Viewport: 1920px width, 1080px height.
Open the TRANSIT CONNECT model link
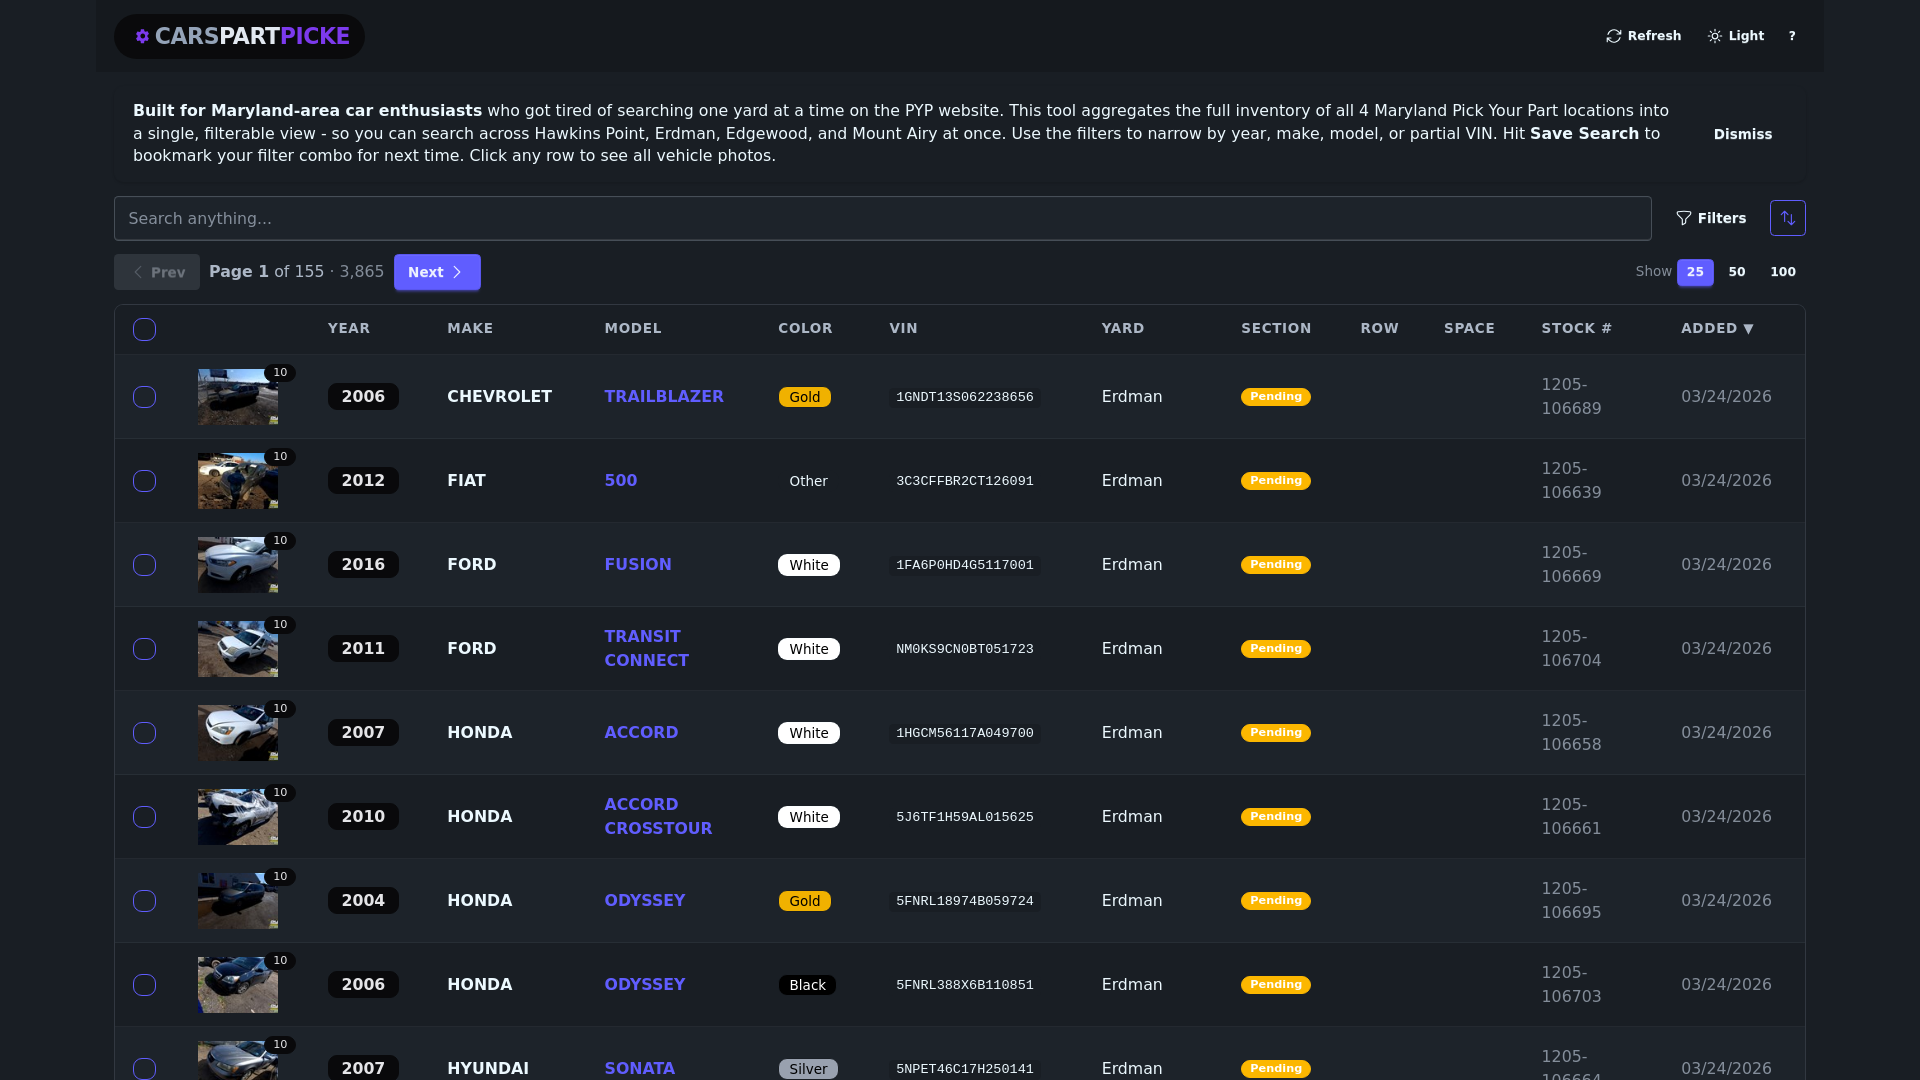point(646,649)
